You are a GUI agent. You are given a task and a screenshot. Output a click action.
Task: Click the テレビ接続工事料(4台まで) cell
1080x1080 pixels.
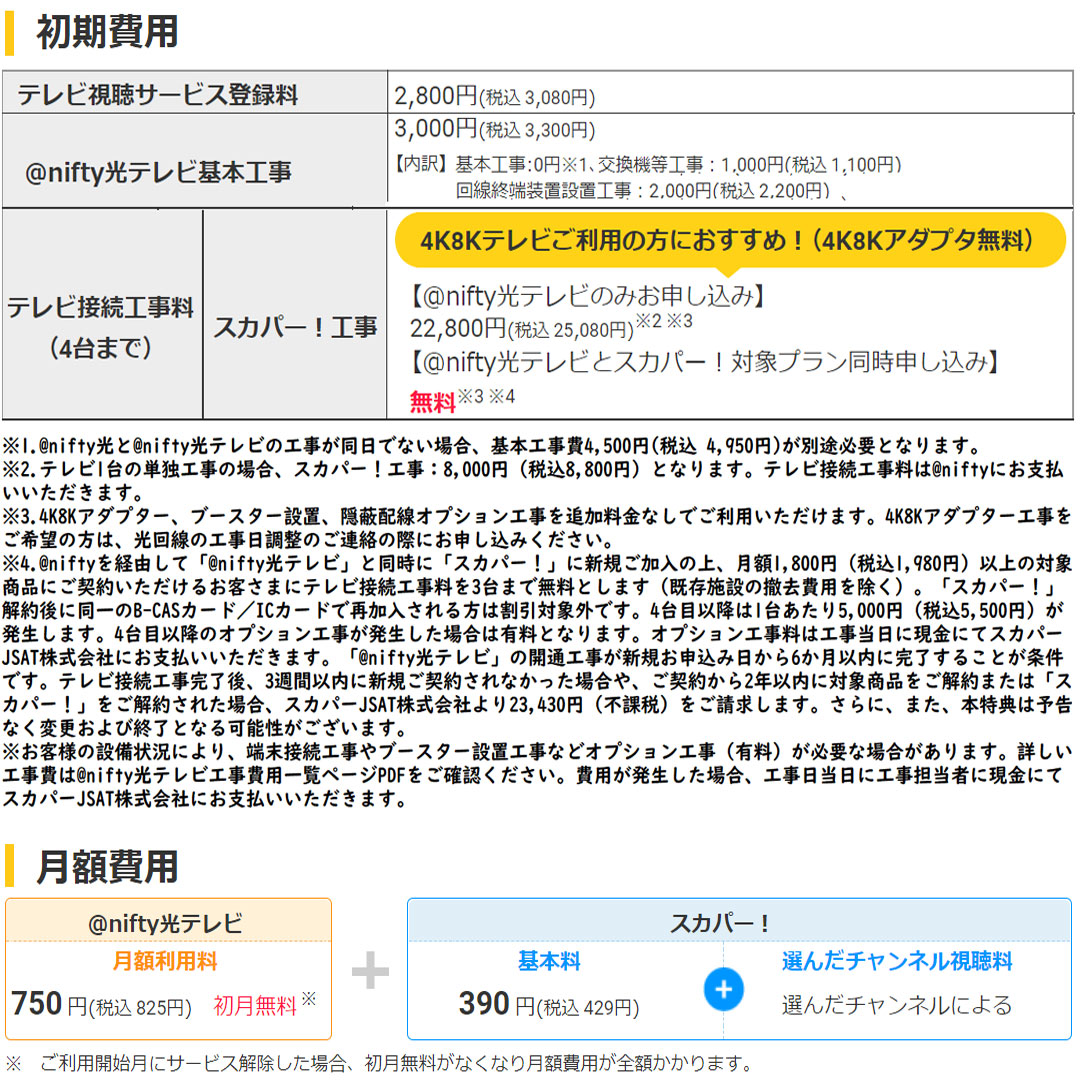pyautogui.click(x=103, y=314)
